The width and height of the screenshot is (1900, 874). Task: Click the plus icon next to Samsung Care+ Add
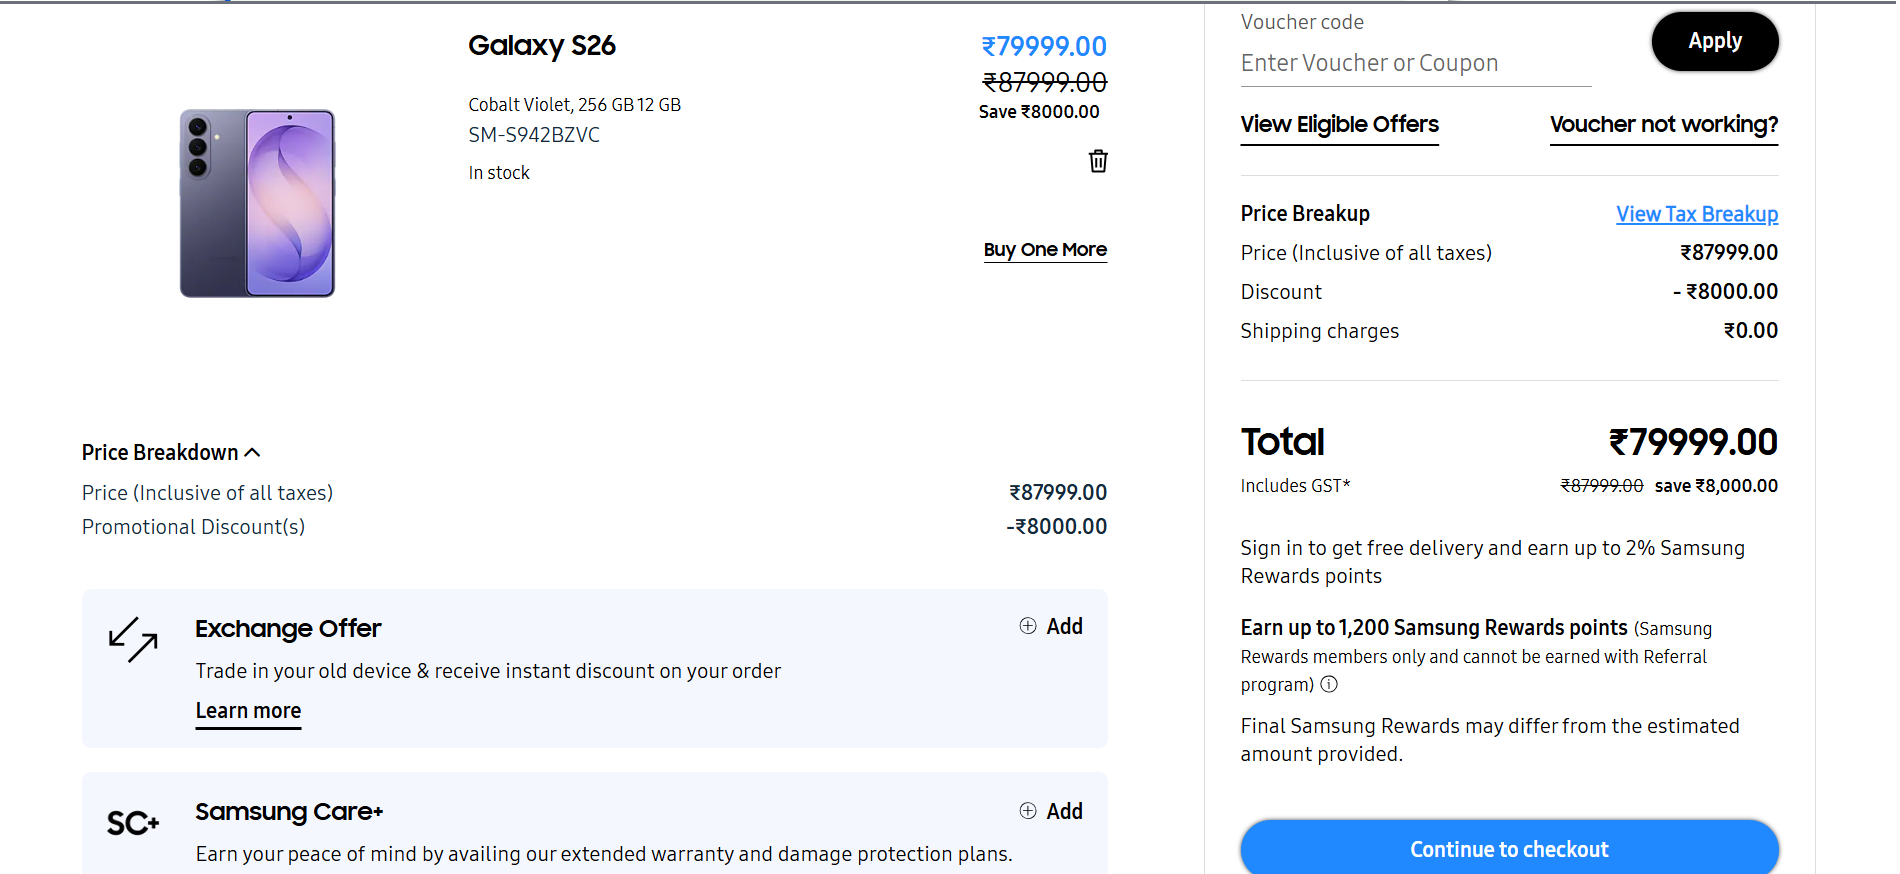pyautogui.click(x=1028, y=811)
